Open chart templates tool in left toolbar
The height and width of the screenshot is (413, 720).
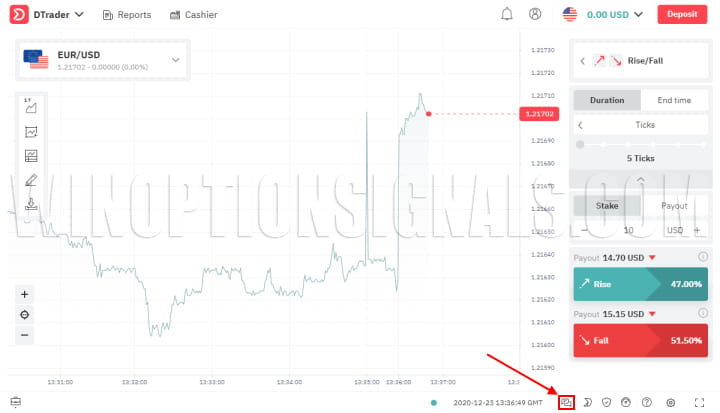pyautogui.click(x=31, y=156)
